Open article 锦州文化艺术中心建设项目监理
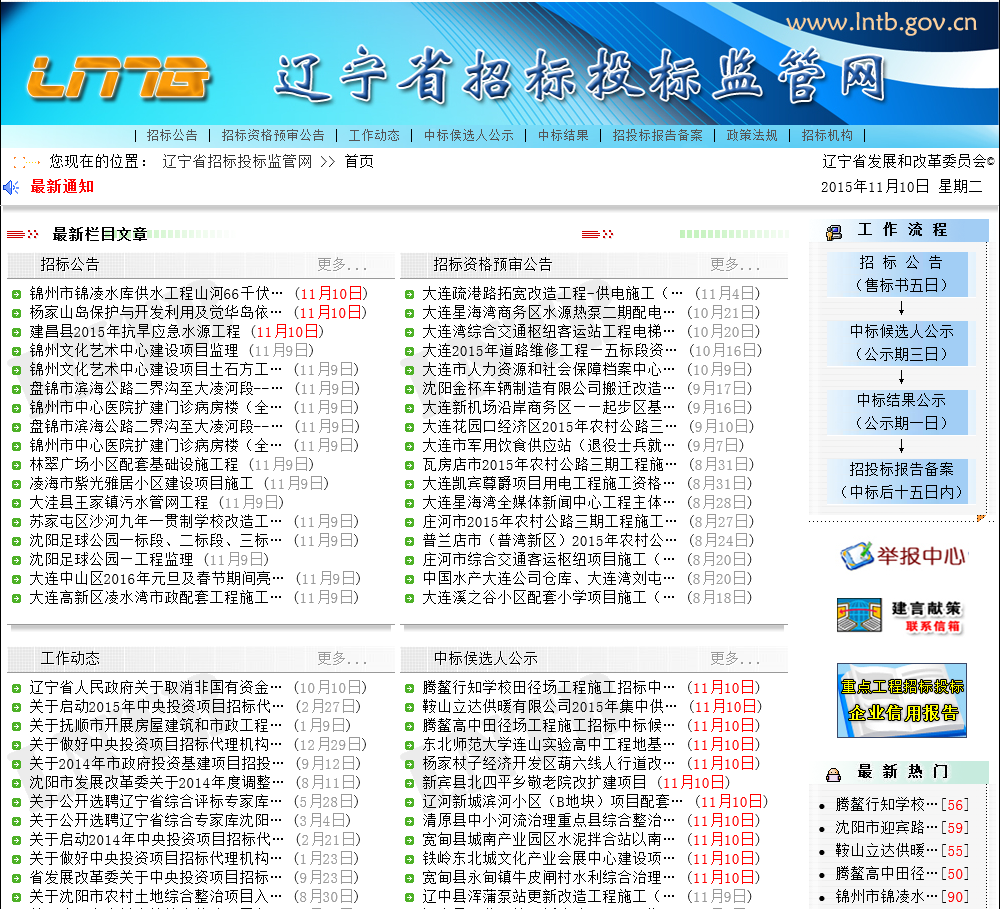This screenshot has height=909, width=1000. tap(134, 351)
